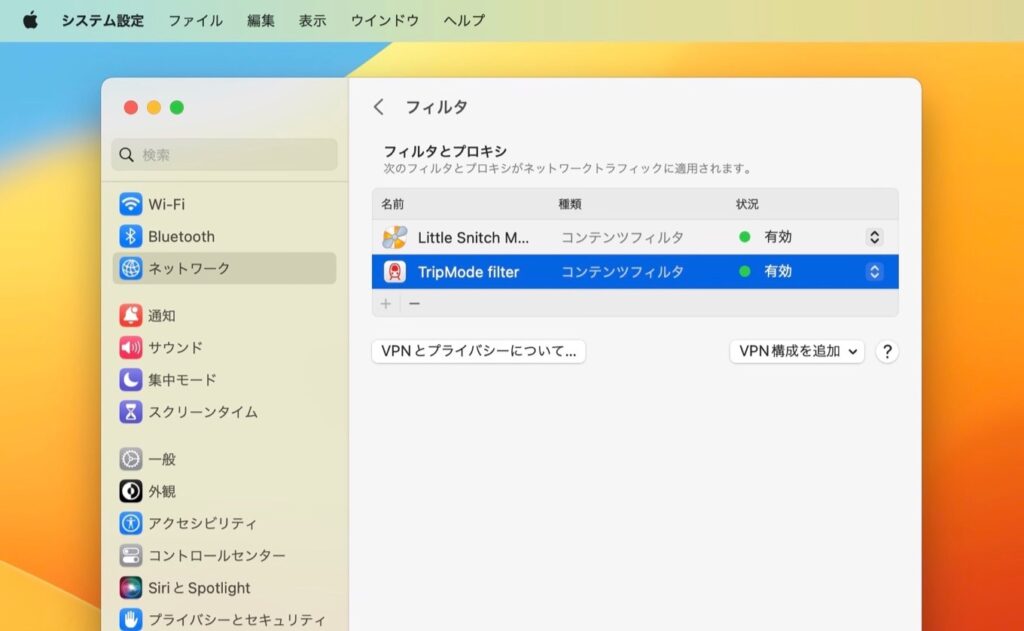Click the VPNとプライバシーについて button
This screenshot has height=631, width=1024.
(478, 351)
